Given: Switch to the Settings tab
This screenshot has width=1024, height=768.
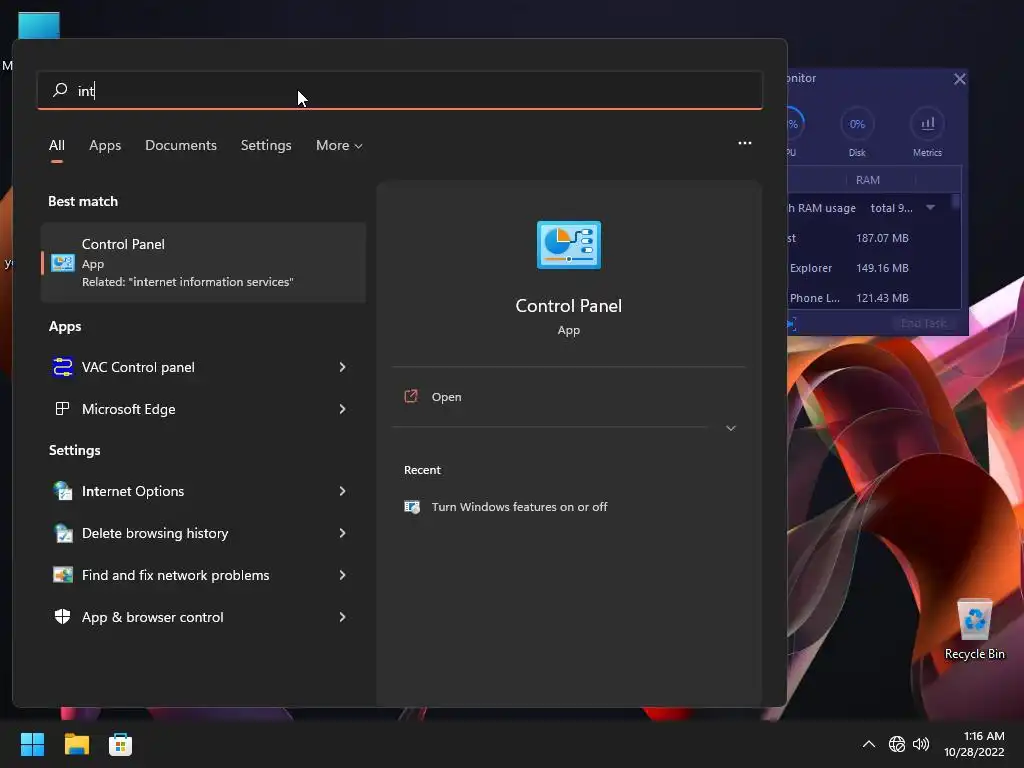Looking at the screenshot, I should point(266,145).
